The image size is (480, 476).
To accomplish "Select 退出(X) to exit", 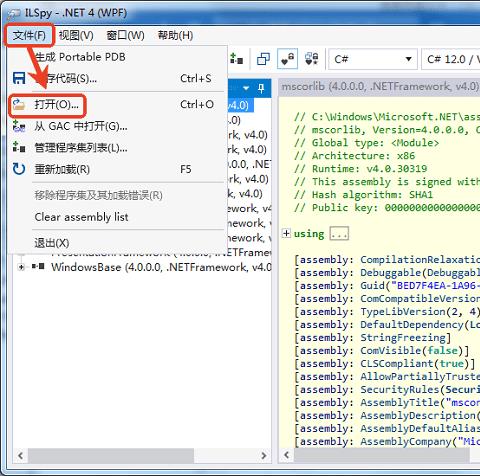I will (x=52, y=243).
